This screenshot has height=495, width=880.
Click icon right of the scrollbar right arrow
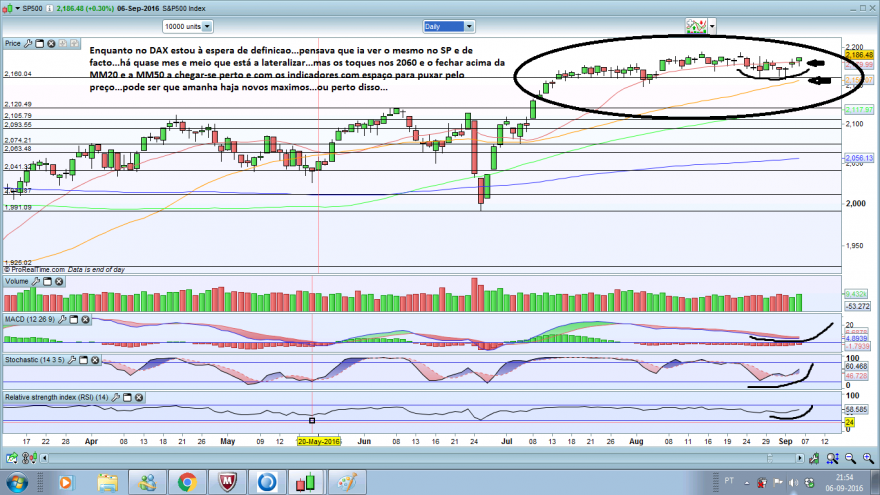click(814, 459)
